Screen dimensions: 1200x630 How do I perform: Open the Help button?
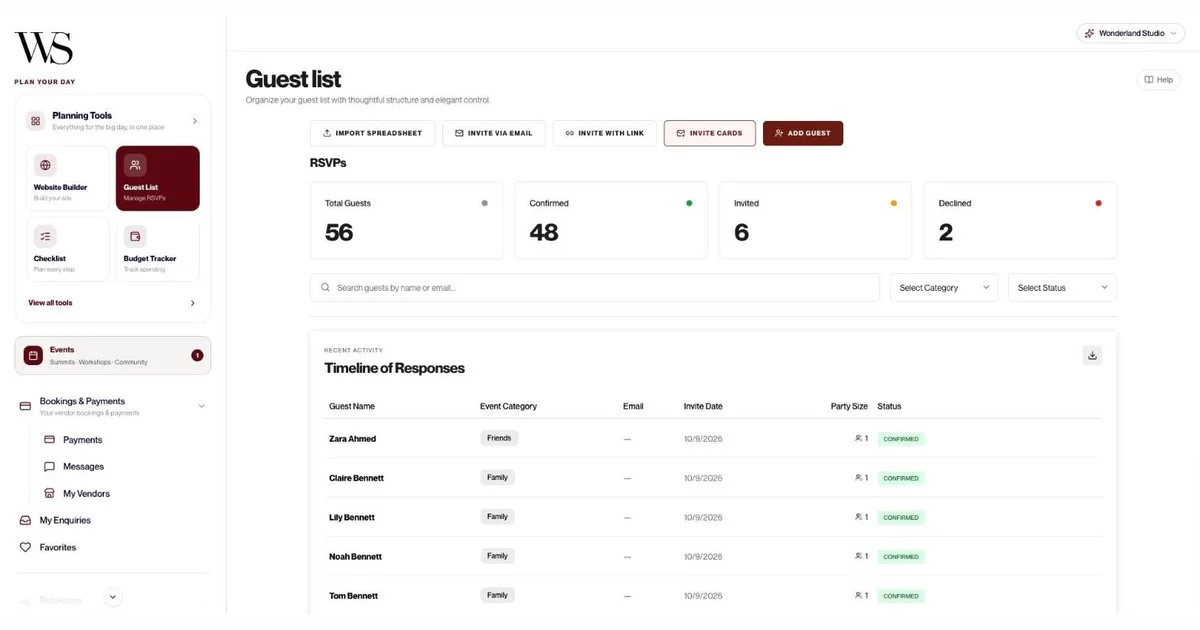[1159, 80]
